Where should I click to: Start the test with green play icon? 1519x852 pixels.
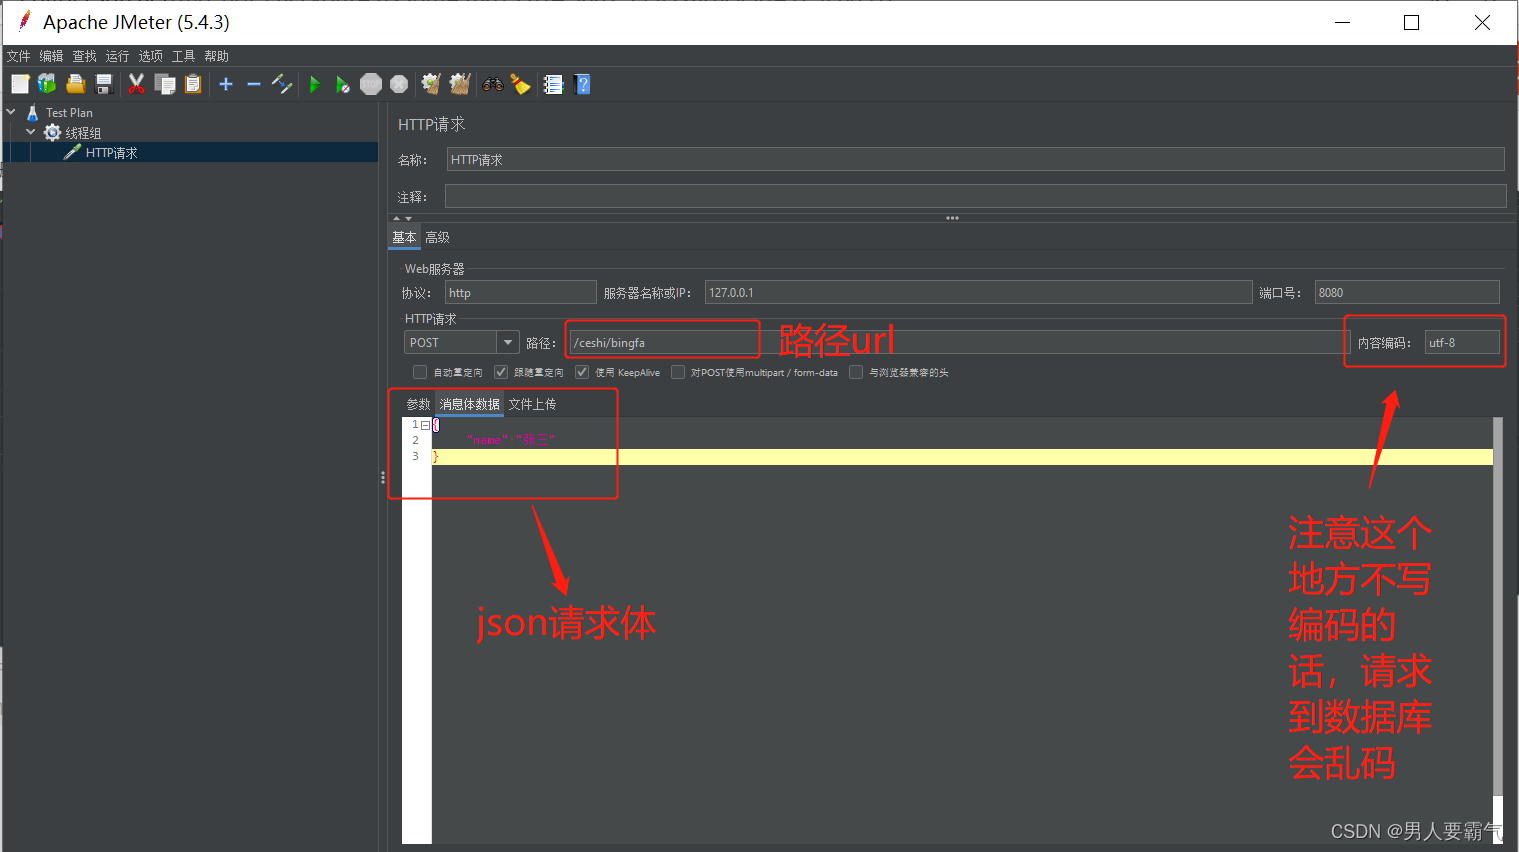(x=315, y=84)
